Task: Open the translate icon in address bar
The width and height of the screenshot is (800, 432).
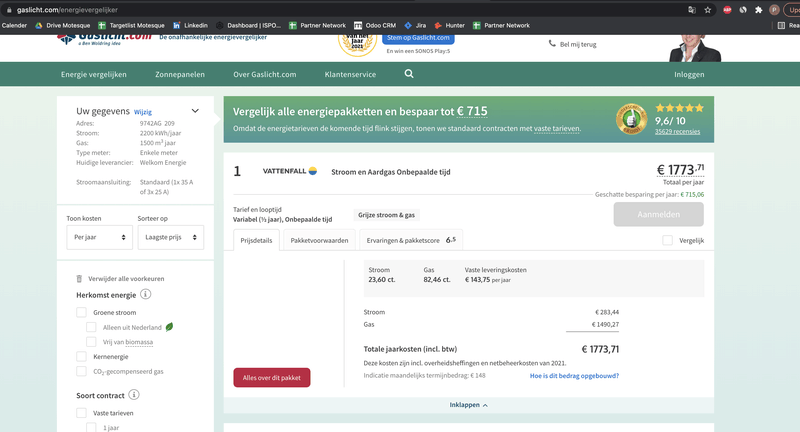Action: click(x=692, y=10)
